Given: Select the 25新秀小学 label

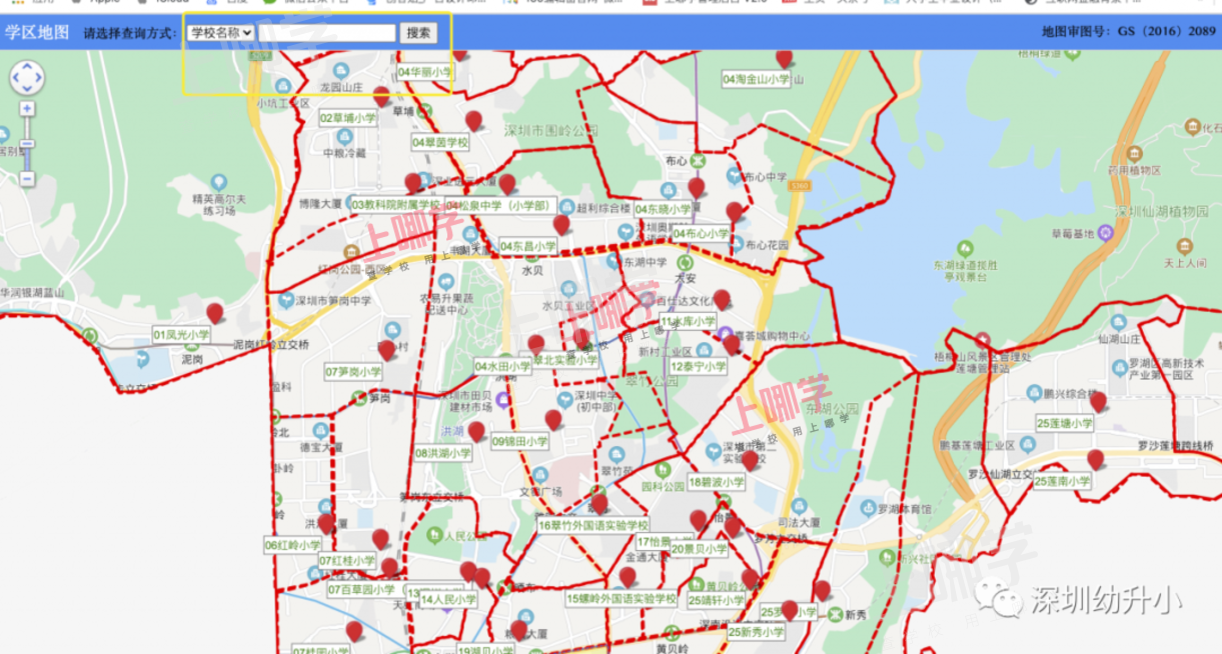Looking at the screenshot, I should pos(757,632).
